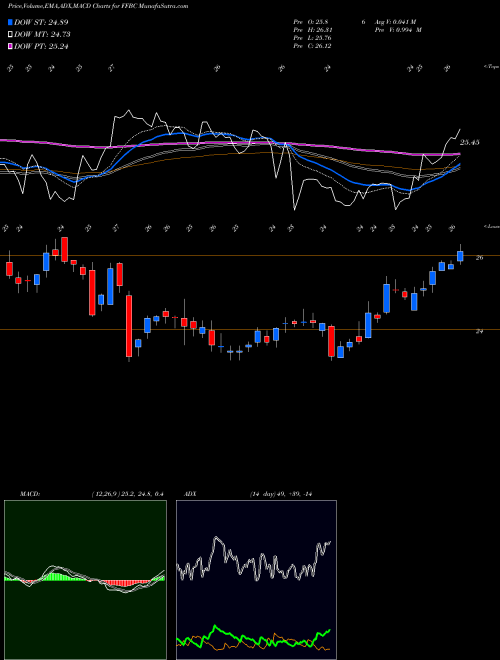
Task: Click the ADX panel heading
Action: (x=190, y=494)
